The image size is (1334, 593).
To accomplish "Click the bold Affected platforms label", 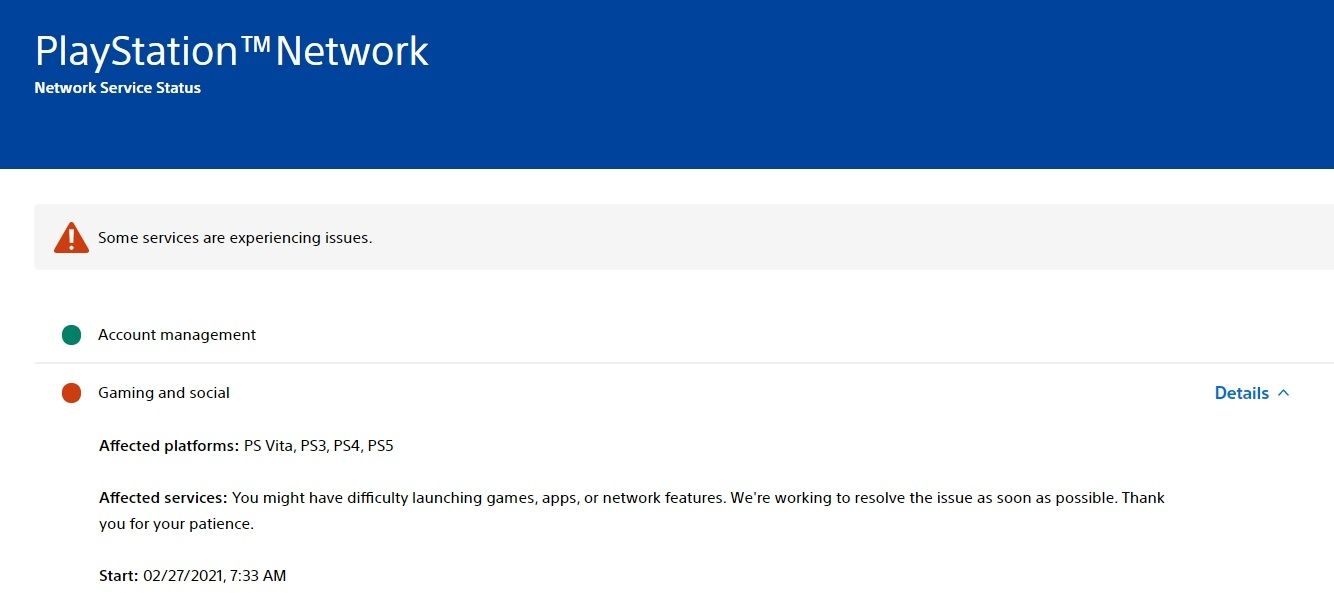I will pos(169,446).
